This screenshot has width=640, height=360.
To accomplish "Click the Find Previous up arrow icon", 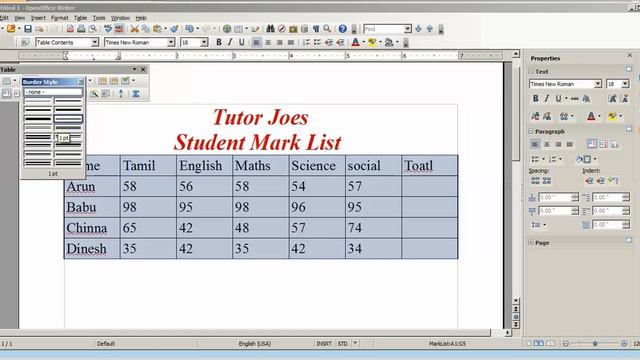I will (430, 29).
